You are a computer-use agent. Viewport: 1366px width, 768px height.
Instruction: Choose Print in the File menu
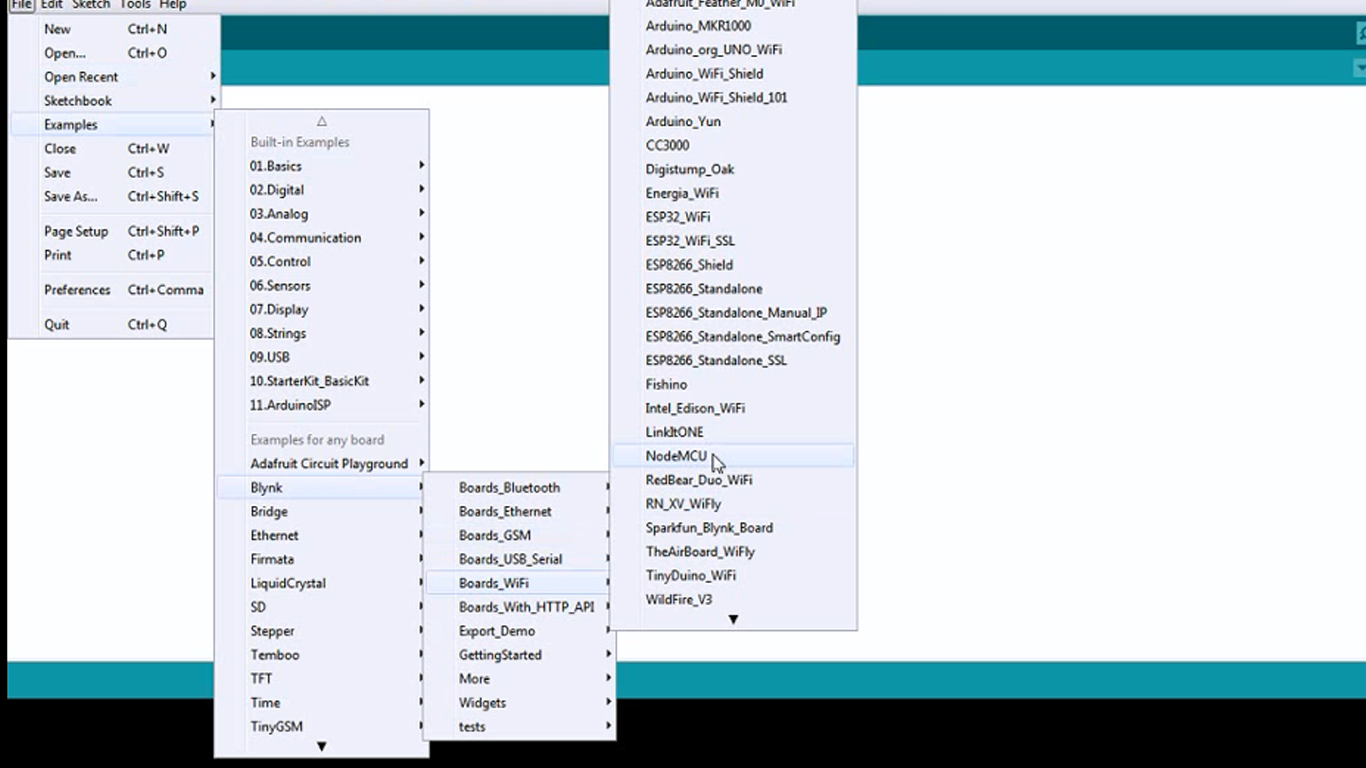pos(115,255)
